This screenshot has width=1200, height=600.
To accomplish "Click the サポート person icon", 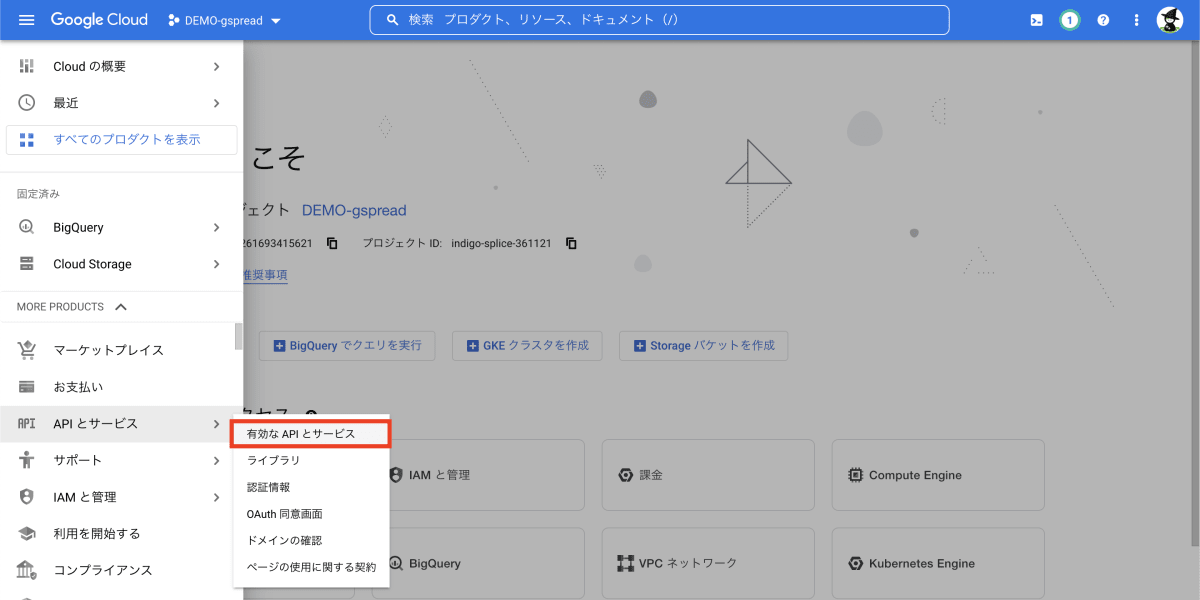I will pos(27,460).
